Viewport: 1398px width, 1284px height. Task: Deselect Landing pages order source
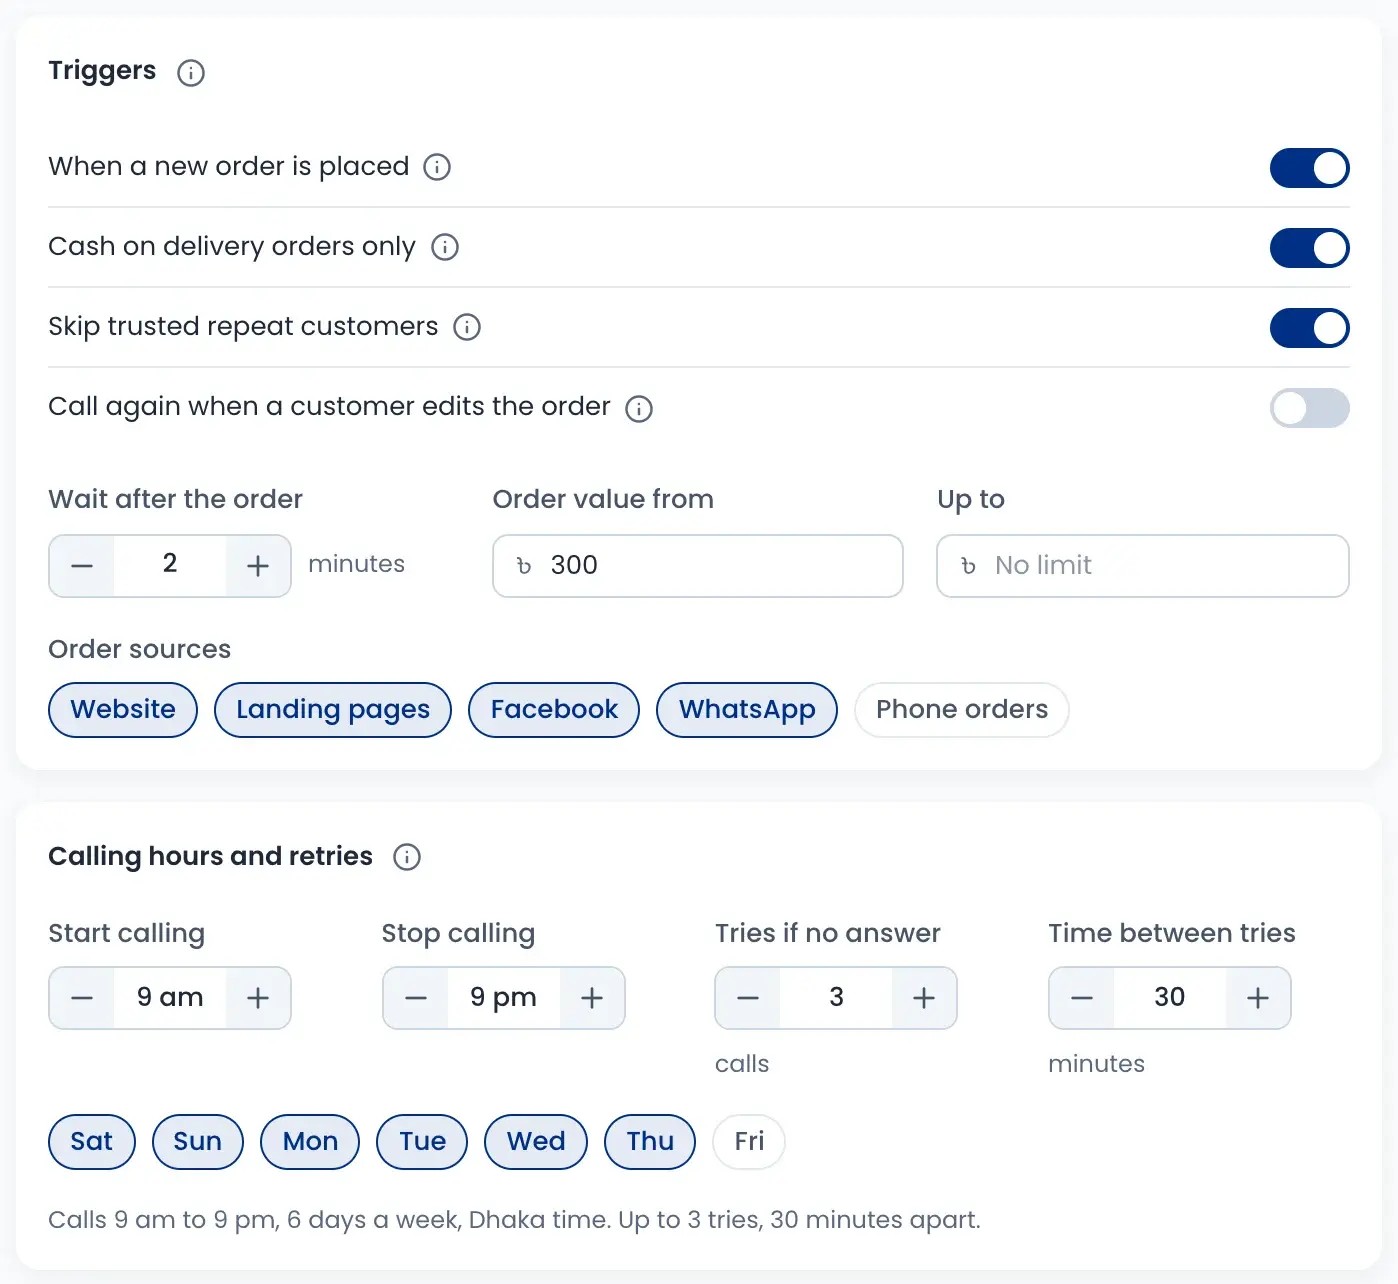(333, 710)
